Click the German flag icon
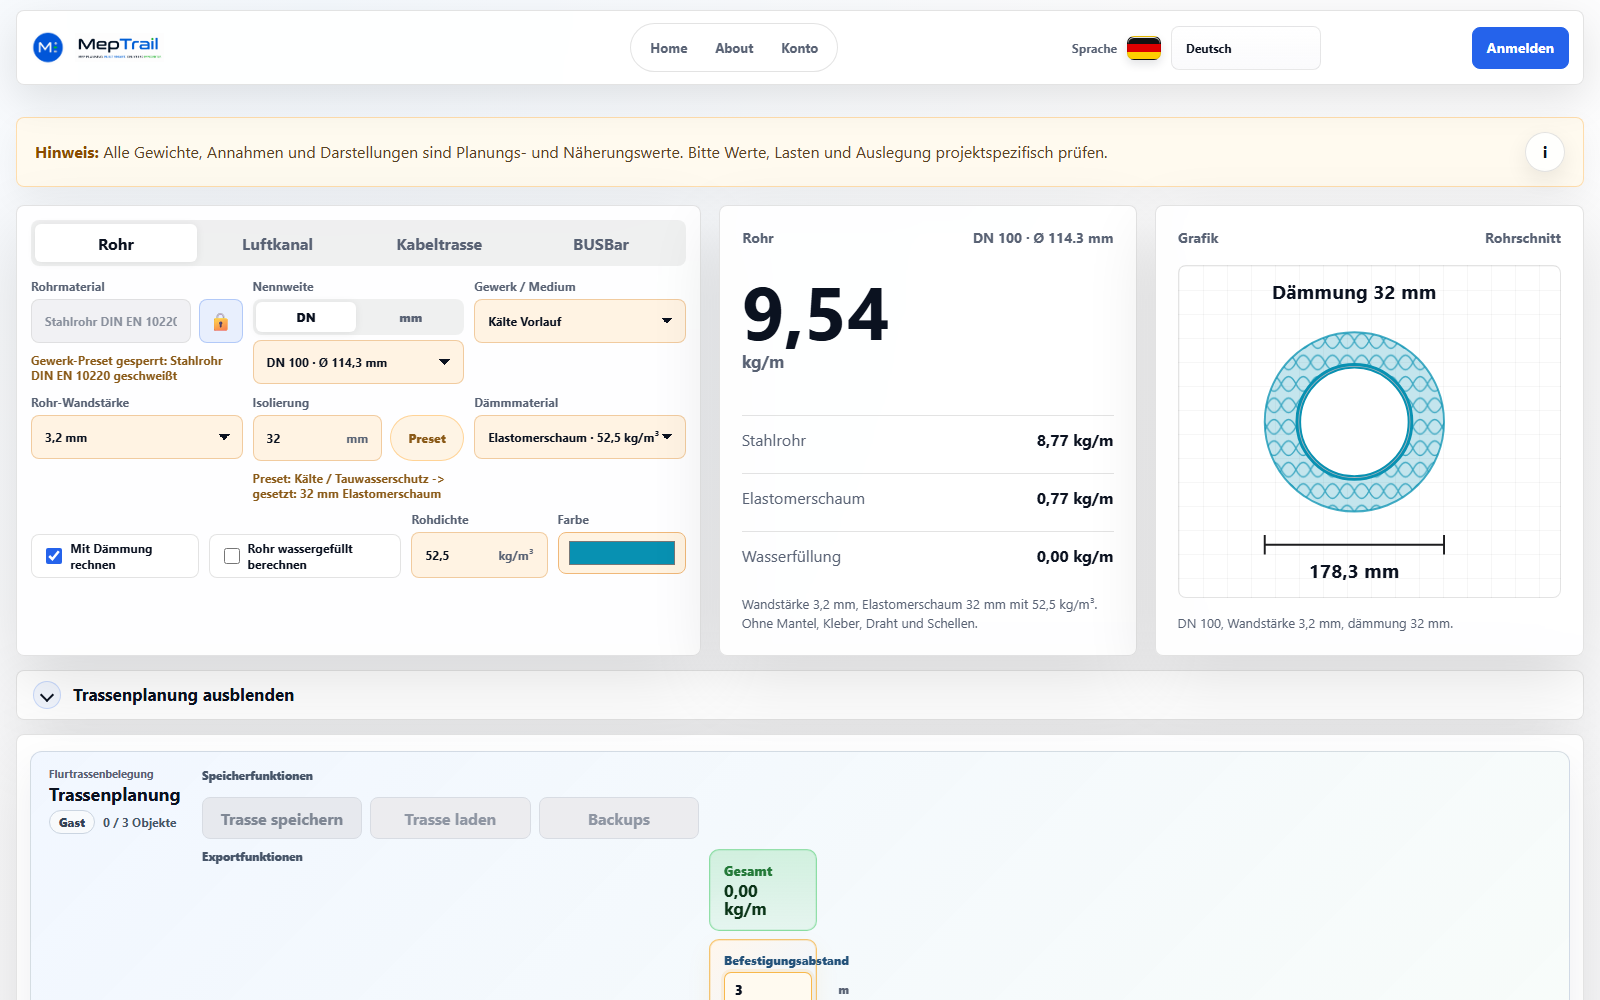 [x=1143, y=48]
